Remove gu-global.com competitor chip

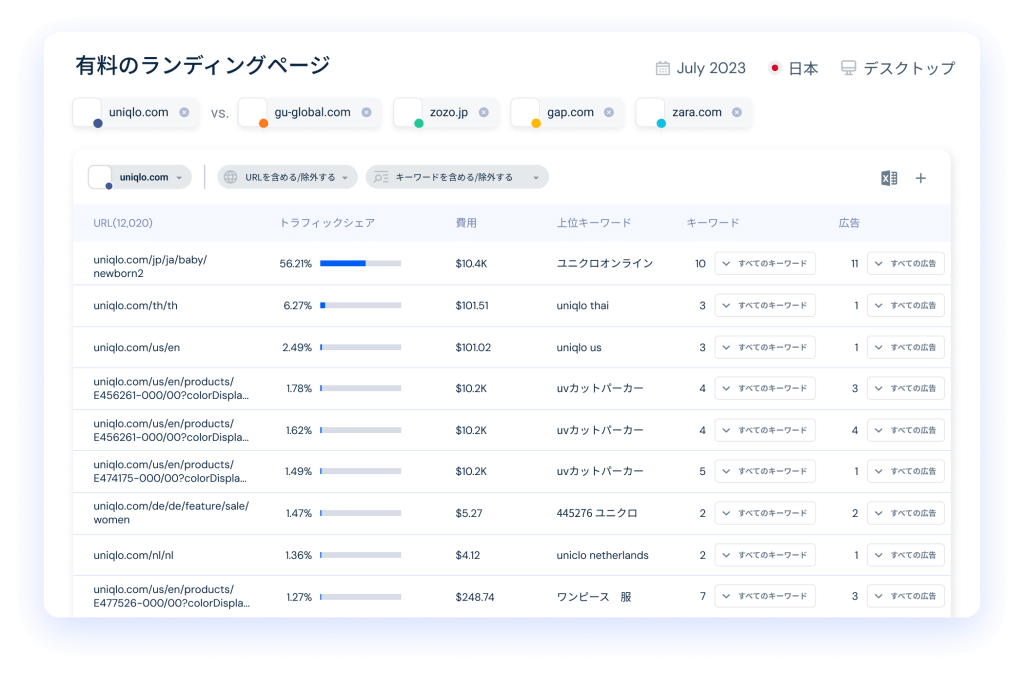click(366, 112)
